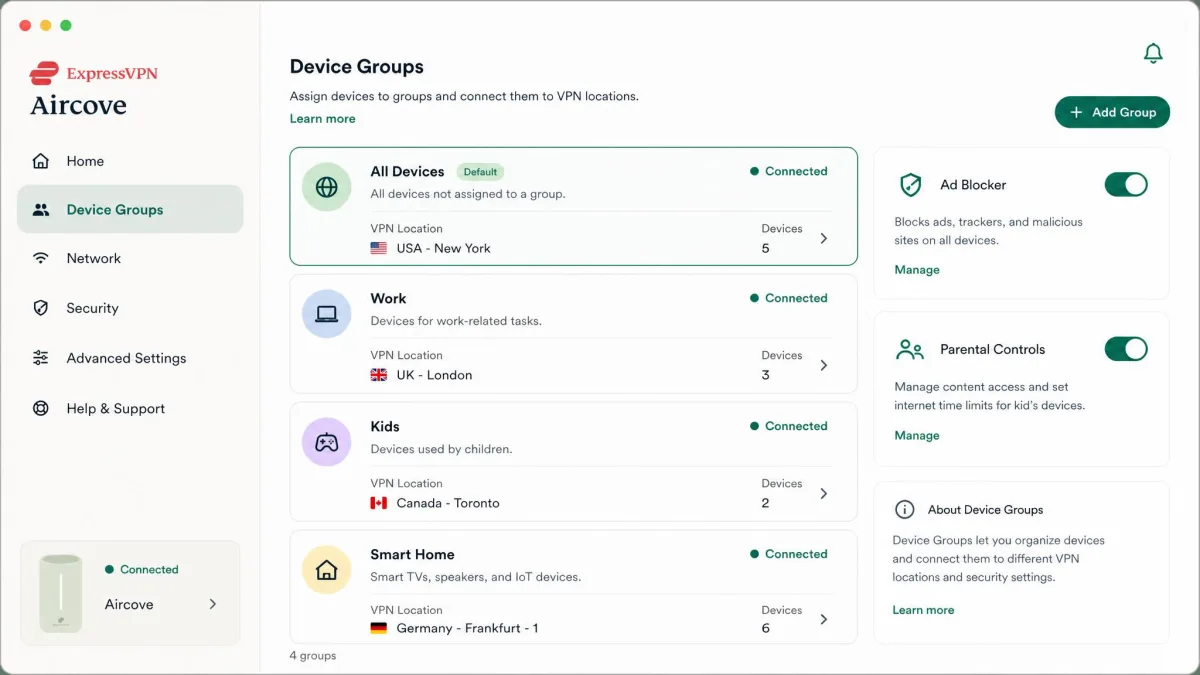Screen dimensions: 1200x675
Task: Click the UK flag icon
Action: [x=379, y=375]
